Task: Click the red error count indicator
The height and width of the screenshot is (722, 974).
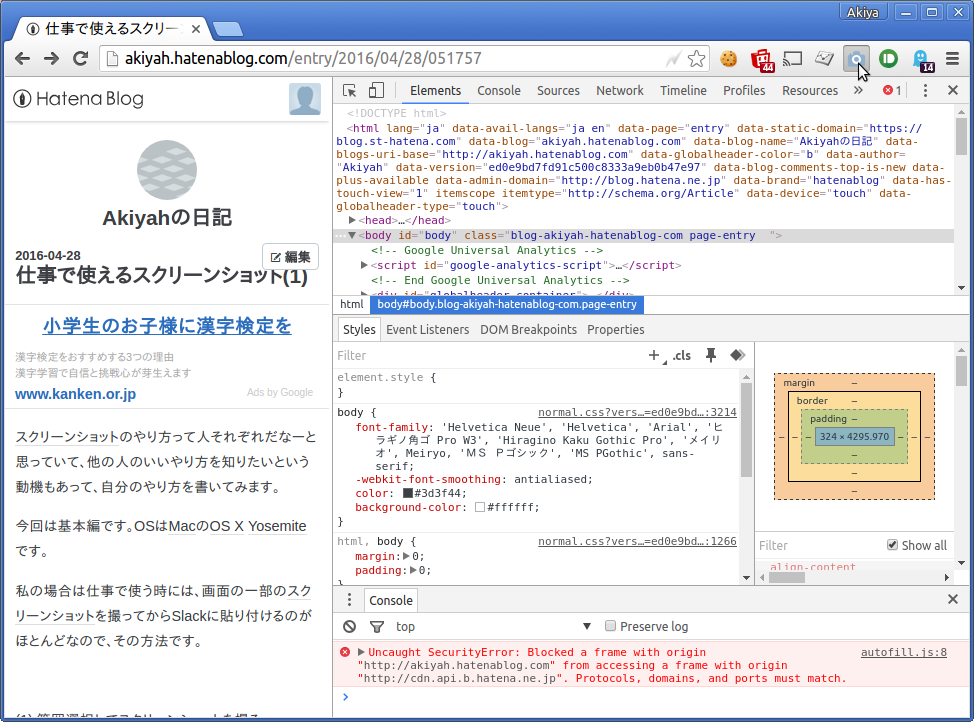Action: pyautogui.click(x=892, y=91)
